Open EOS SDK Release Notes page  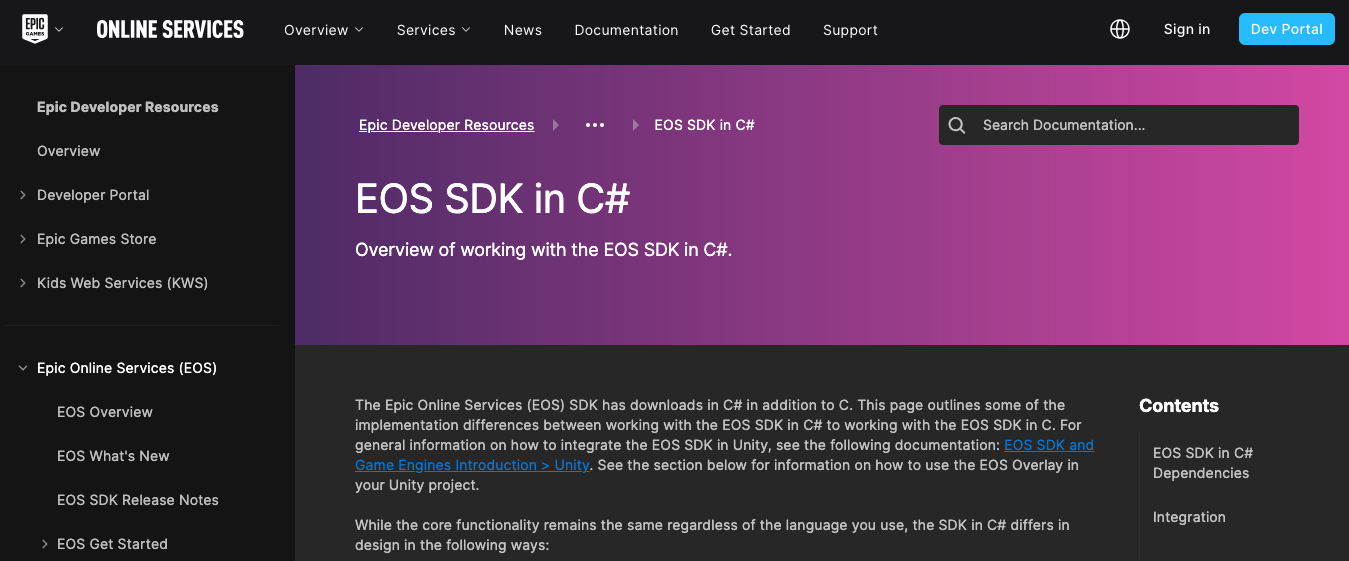click(138, 500)
